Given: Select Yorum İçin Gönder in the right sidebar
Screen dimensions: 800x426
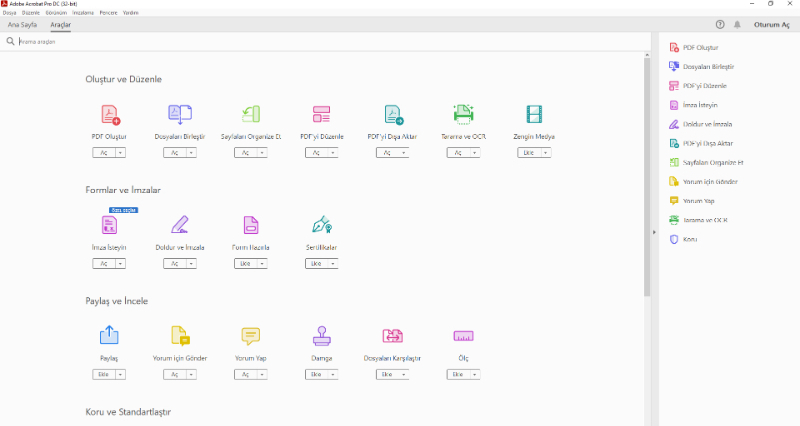Looking at the screenshot, I should coord(704,182).
